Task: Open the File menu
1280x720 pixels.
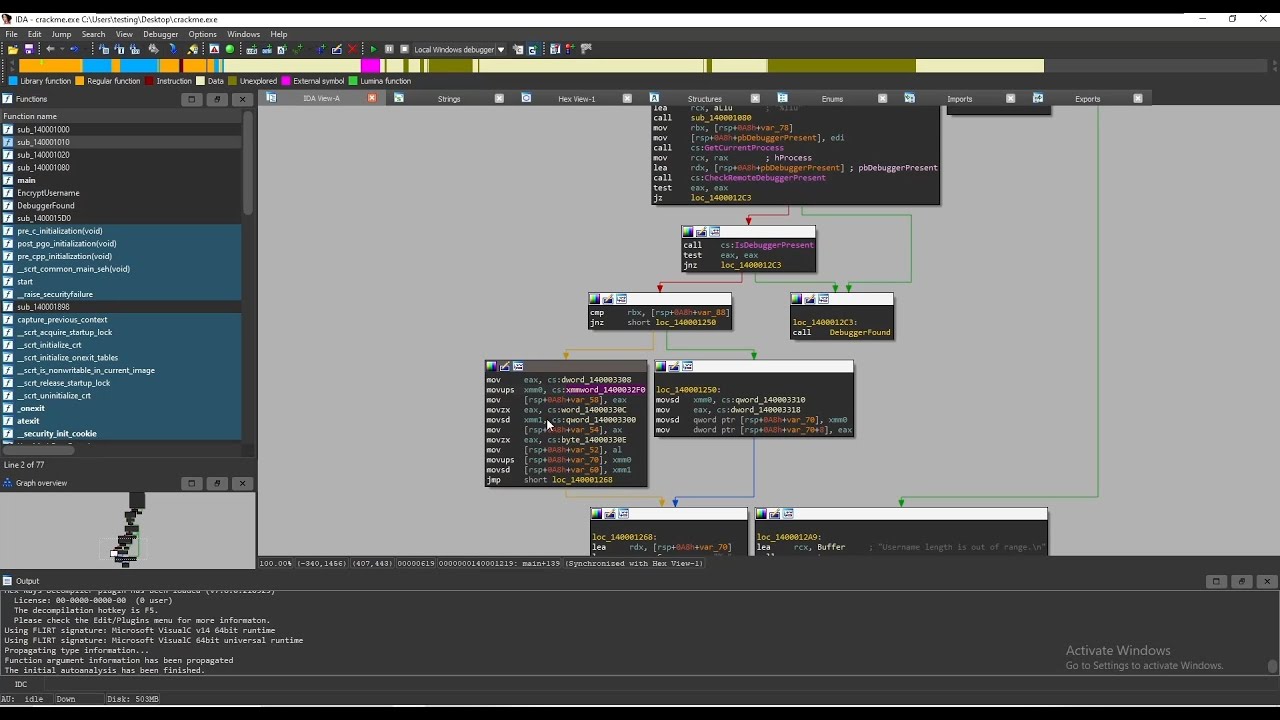Action: [11, 34]
